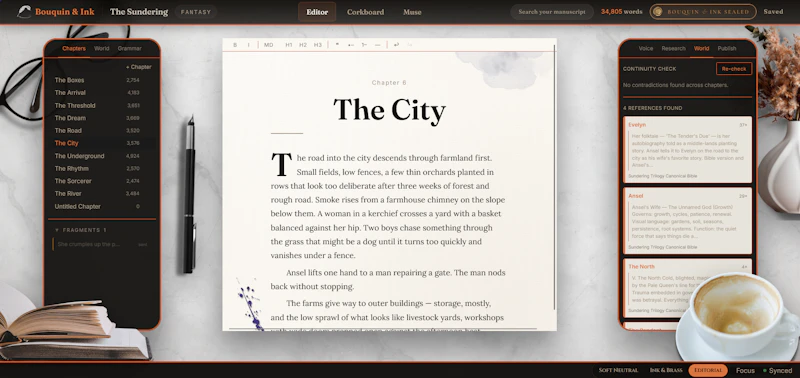Insert a blockquote from the editor toolbar

pyautogui.click(x=337, y=45)
